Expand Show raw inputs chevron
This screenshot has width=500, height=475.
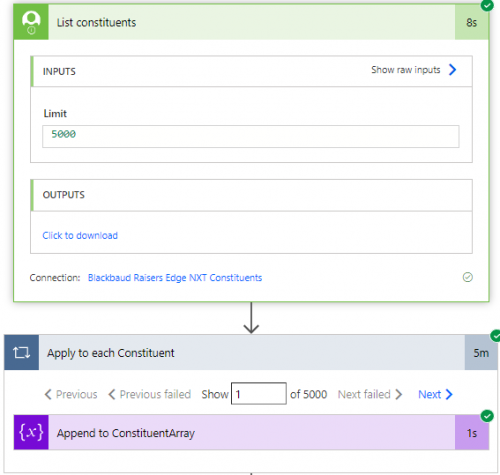click(452, 70)
